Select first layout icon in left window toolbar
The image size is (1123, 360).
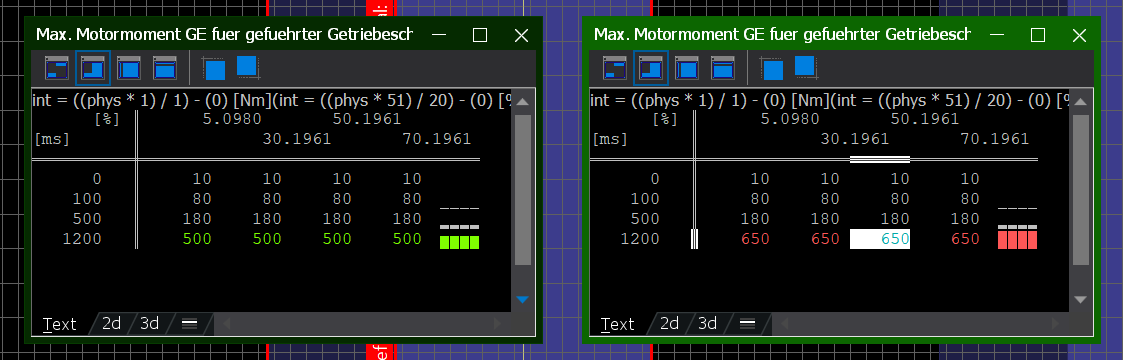tap(57, 69)
